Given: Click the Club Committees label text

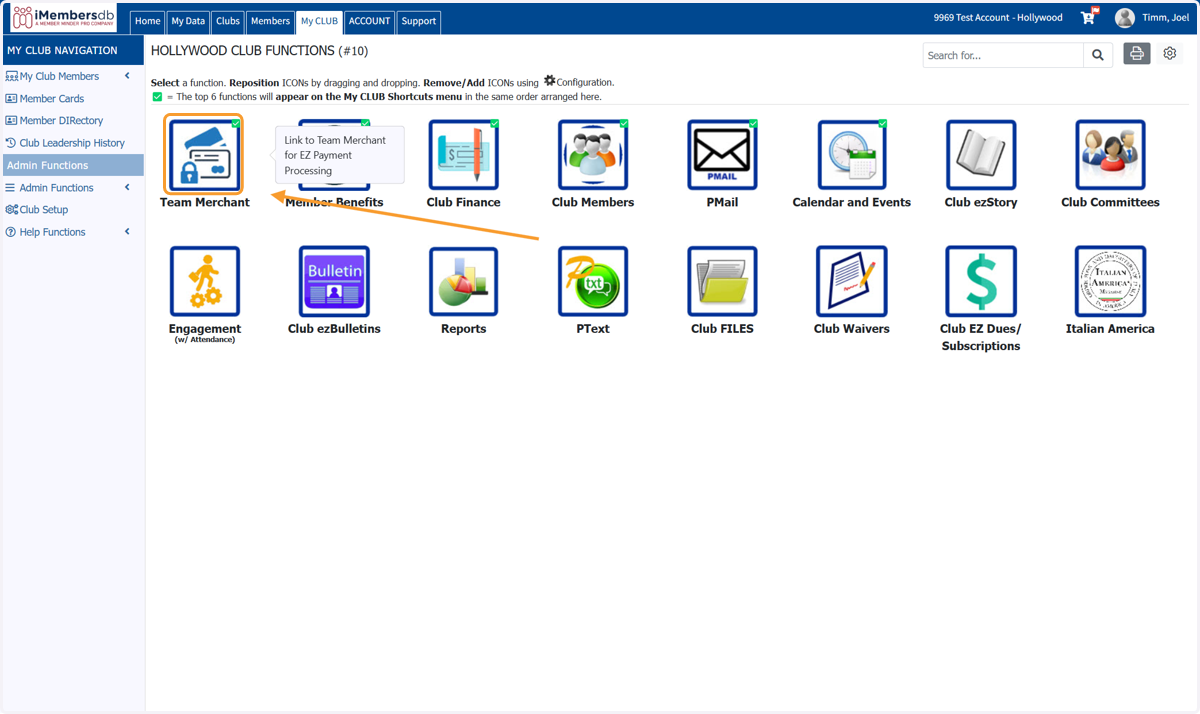Looking at the screenshot, I should point(1110,202).
